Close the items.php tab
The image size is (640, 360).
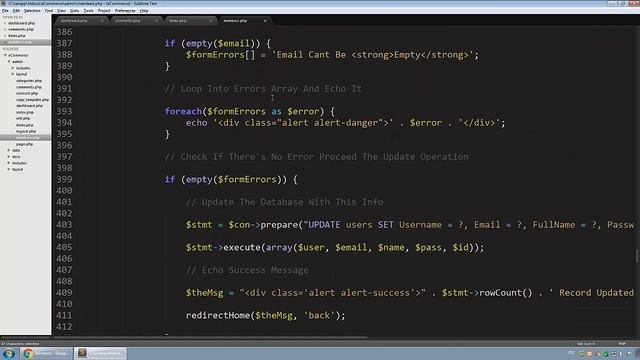coord(211,21)
